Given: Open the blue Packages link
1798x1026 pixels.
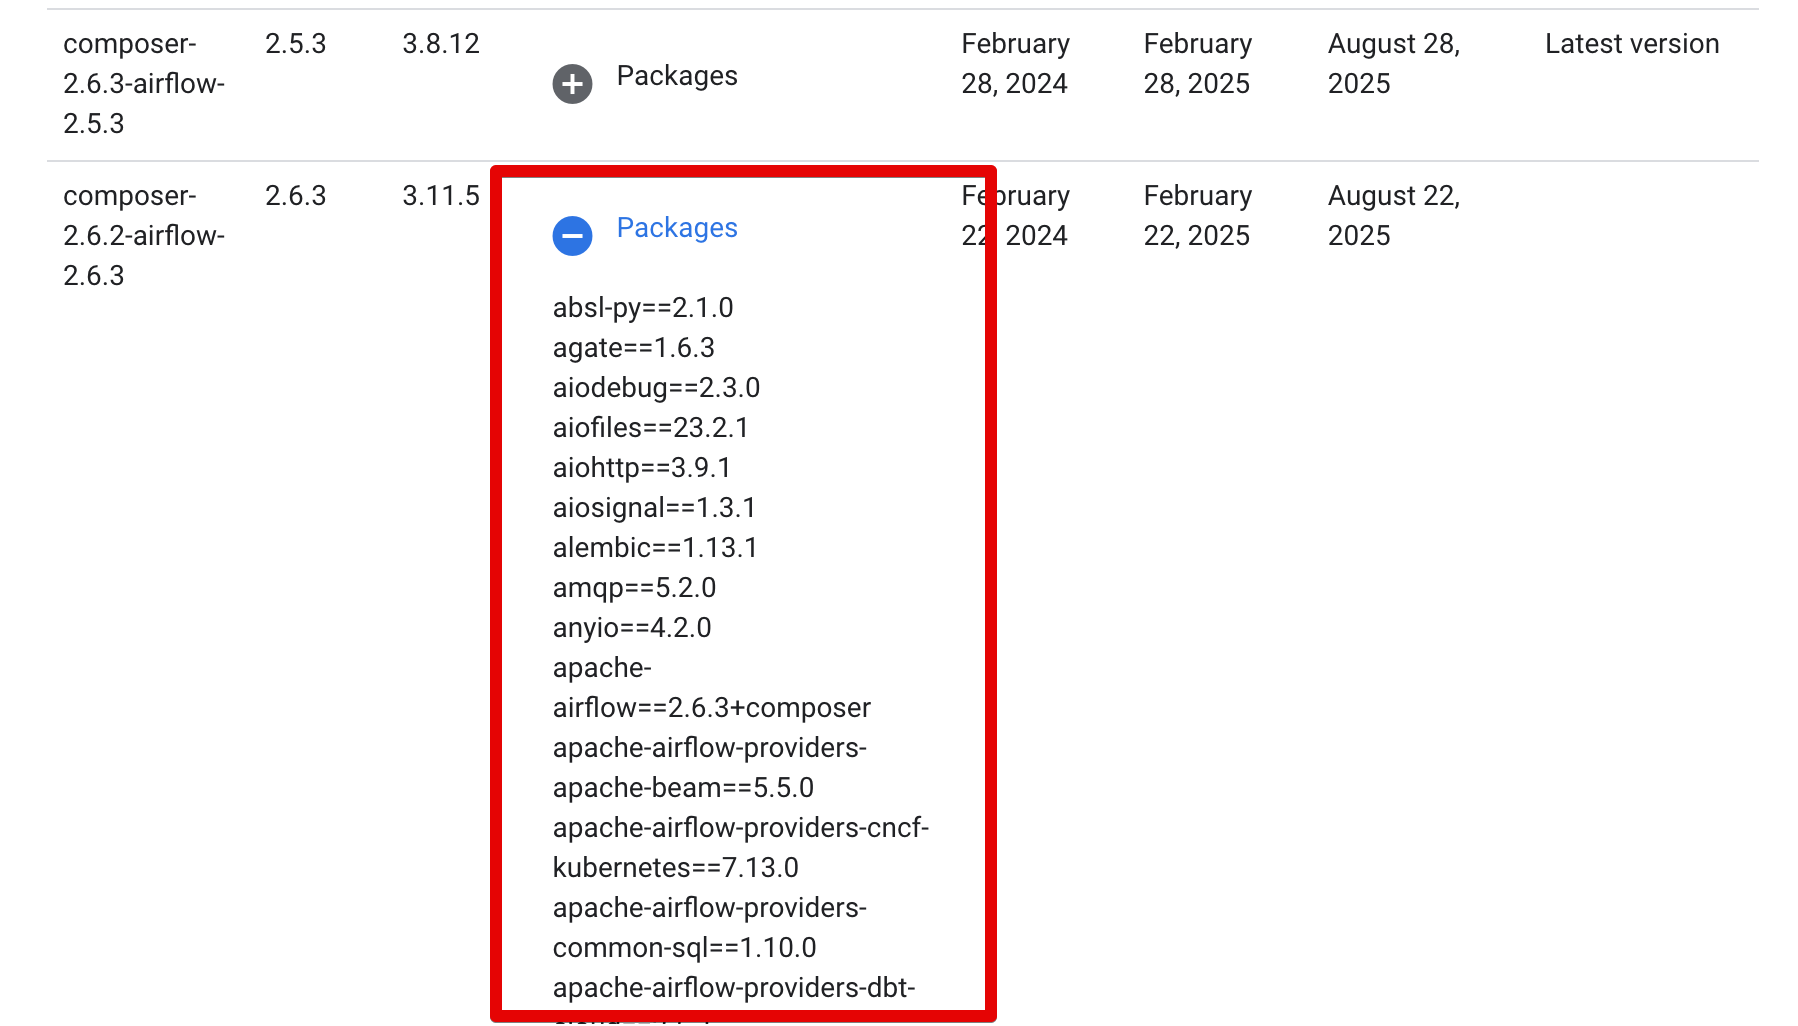Looking at the screenshot, I should (677, 228).
